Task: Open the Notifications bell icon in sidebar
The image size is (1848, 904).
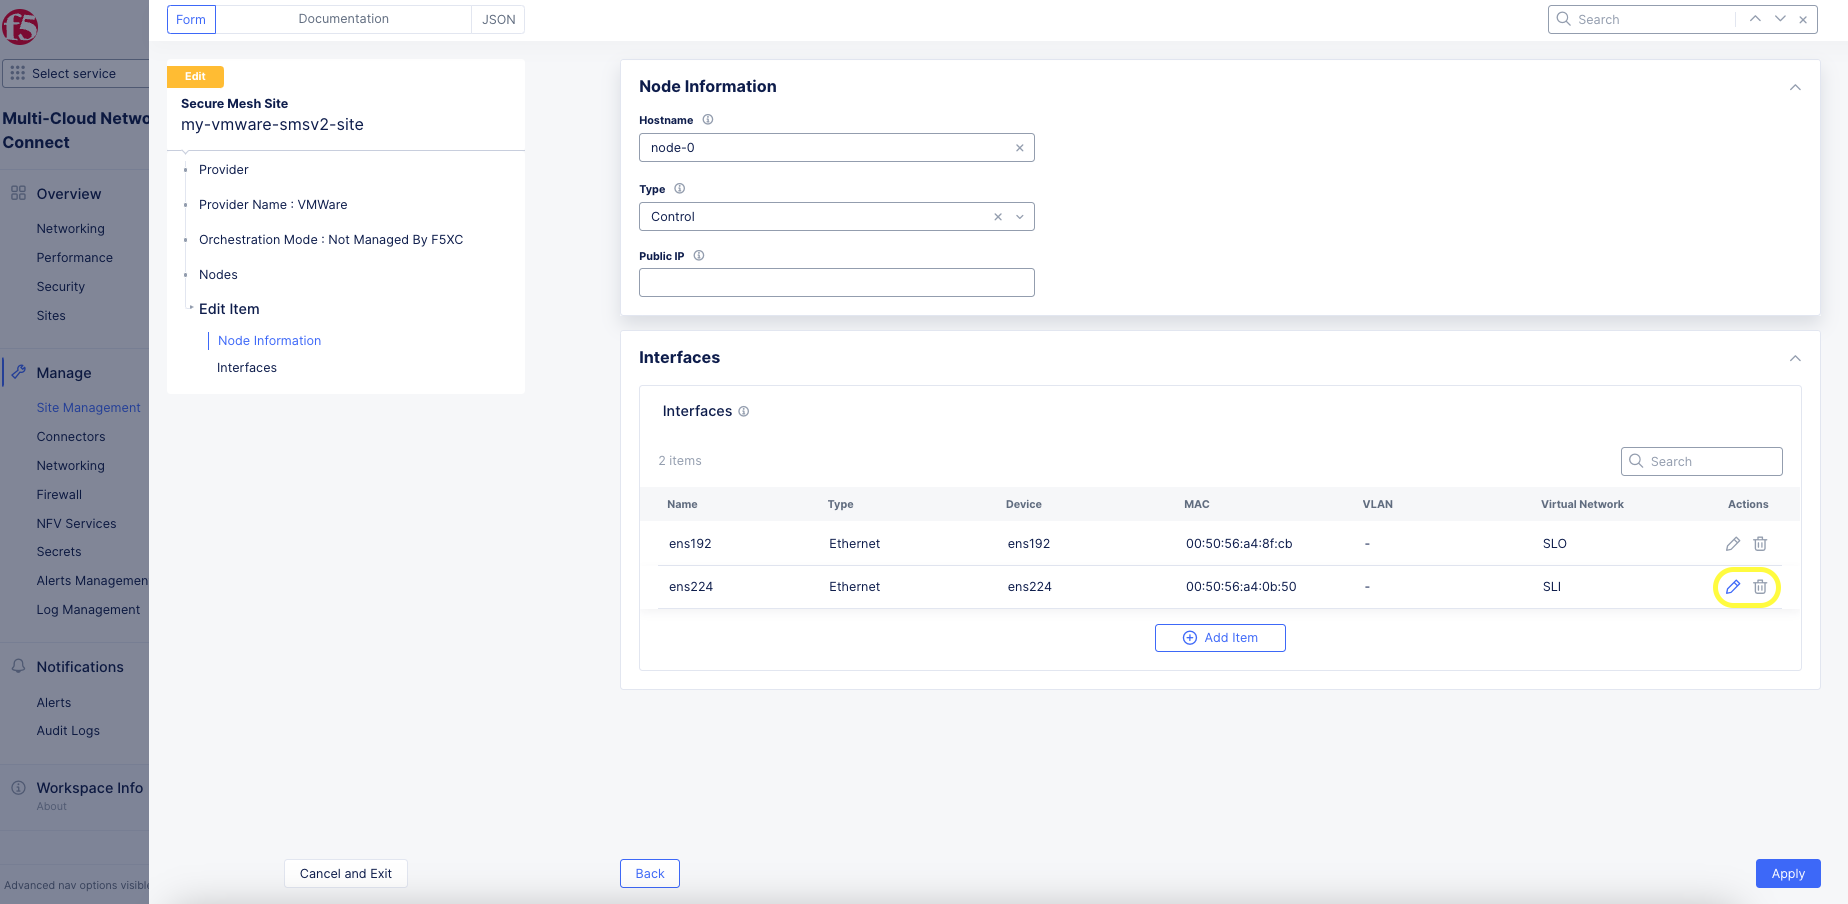Action: pos(18,666)
